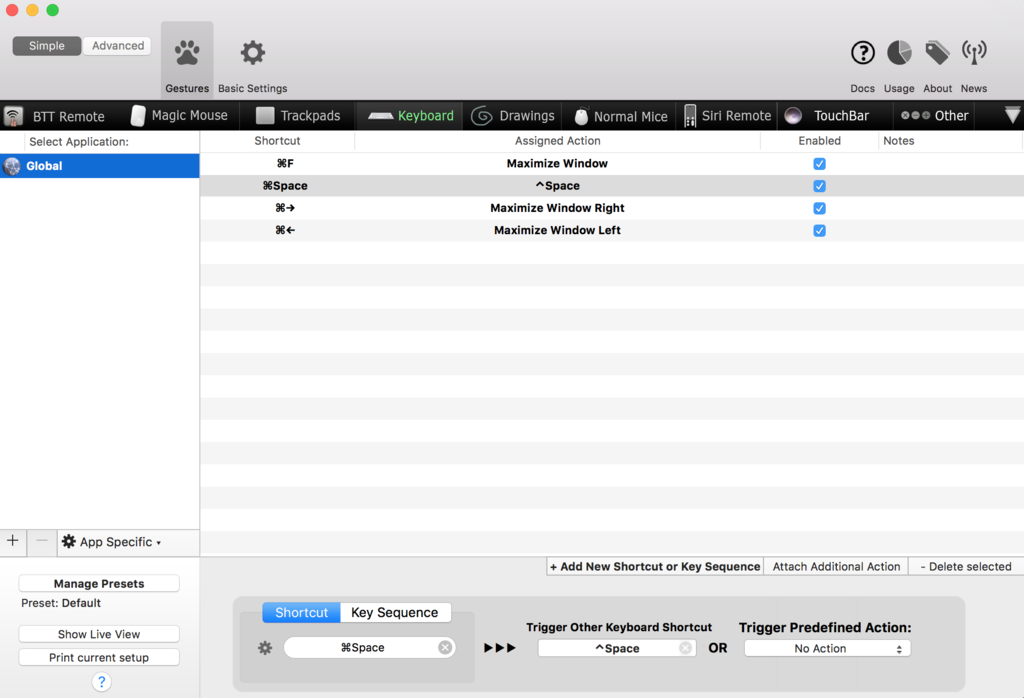Open the Trigger Predefined Action dropdown
The height and width of the screenshot is (698, 1024).
(x=827, y=648)
